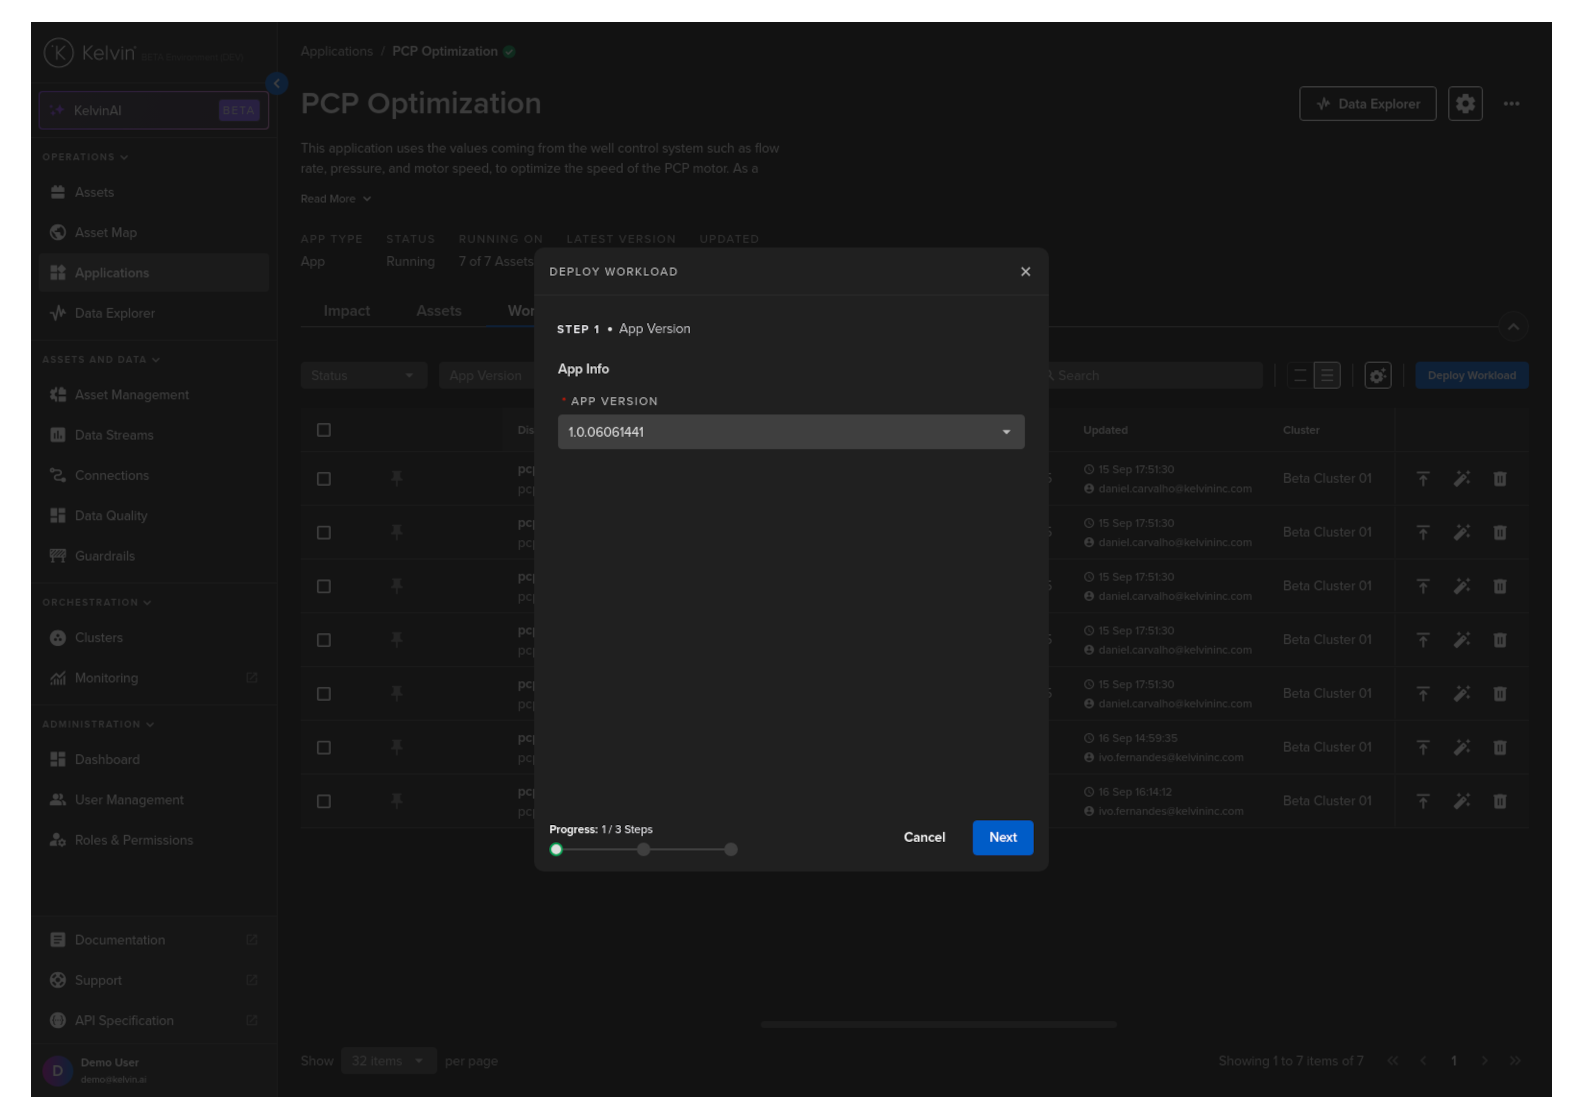Click delete trash icon in first workload row

click(x=1499, y=479)
